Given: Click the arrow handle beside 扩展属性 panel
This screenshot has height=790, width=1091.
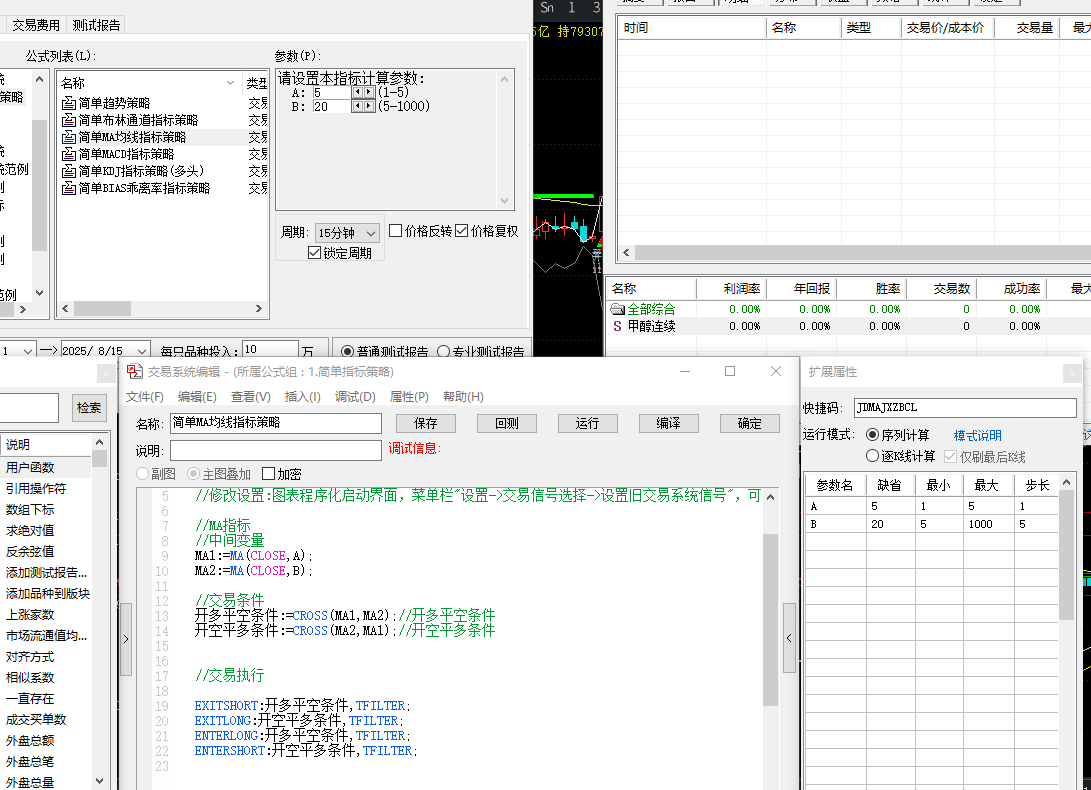Looking at the screenshot, I should 789,638.
